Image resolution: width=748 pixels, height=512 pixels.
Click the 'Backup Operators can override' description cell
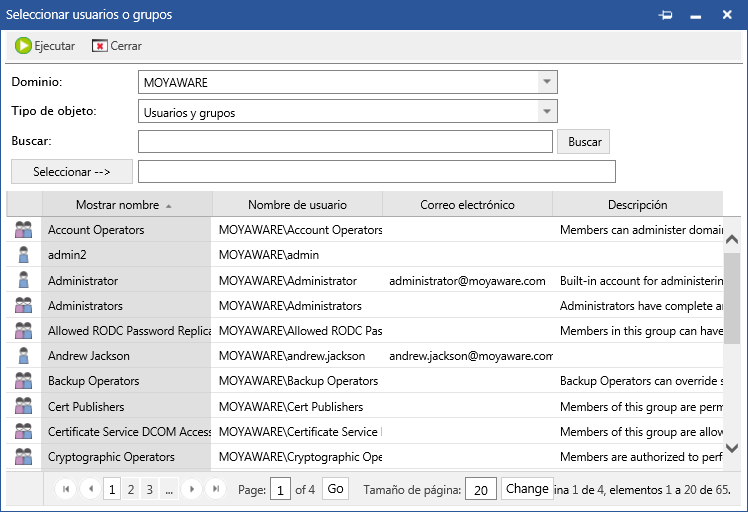(638, 381)
